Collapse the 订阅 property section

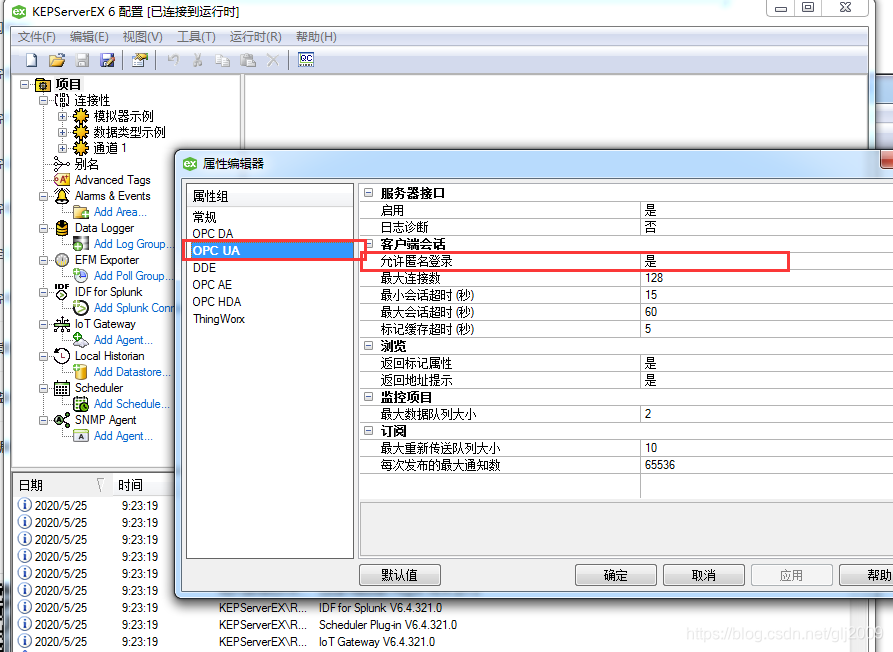click(x=368, y=430)
